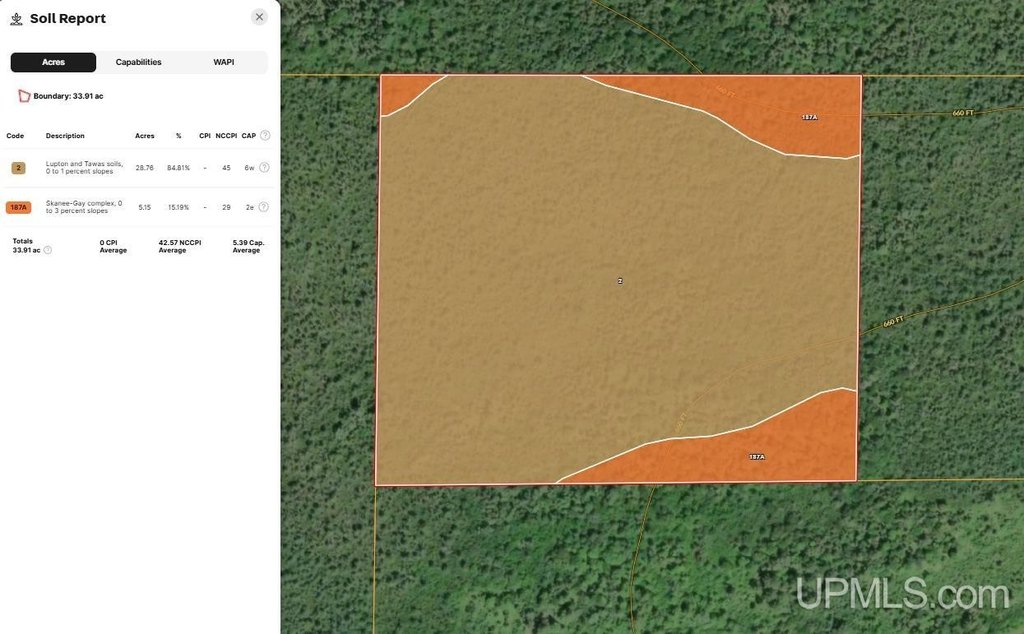Close the Soil Report panel
The height and width of the screenshot is (634, 1024).
(x=259, y=17)
